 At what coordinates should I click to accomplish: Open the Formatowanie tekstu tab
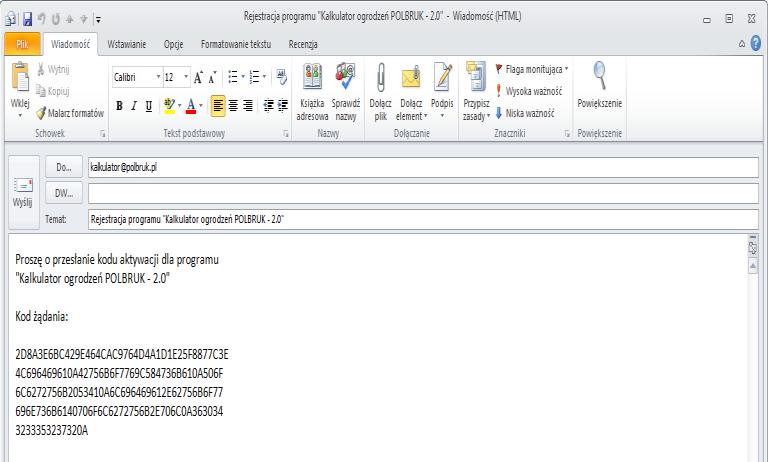coord(236,44)
